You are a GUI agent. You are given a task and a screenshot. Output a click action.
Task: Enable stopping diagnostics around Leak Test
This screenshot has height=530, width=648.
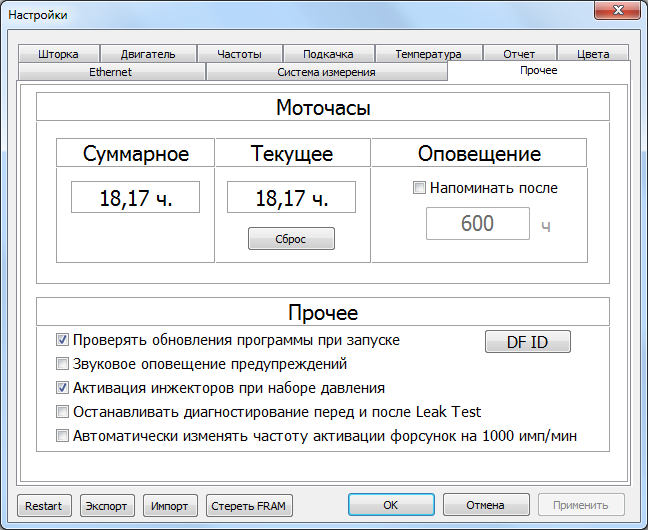coord(62,412)
